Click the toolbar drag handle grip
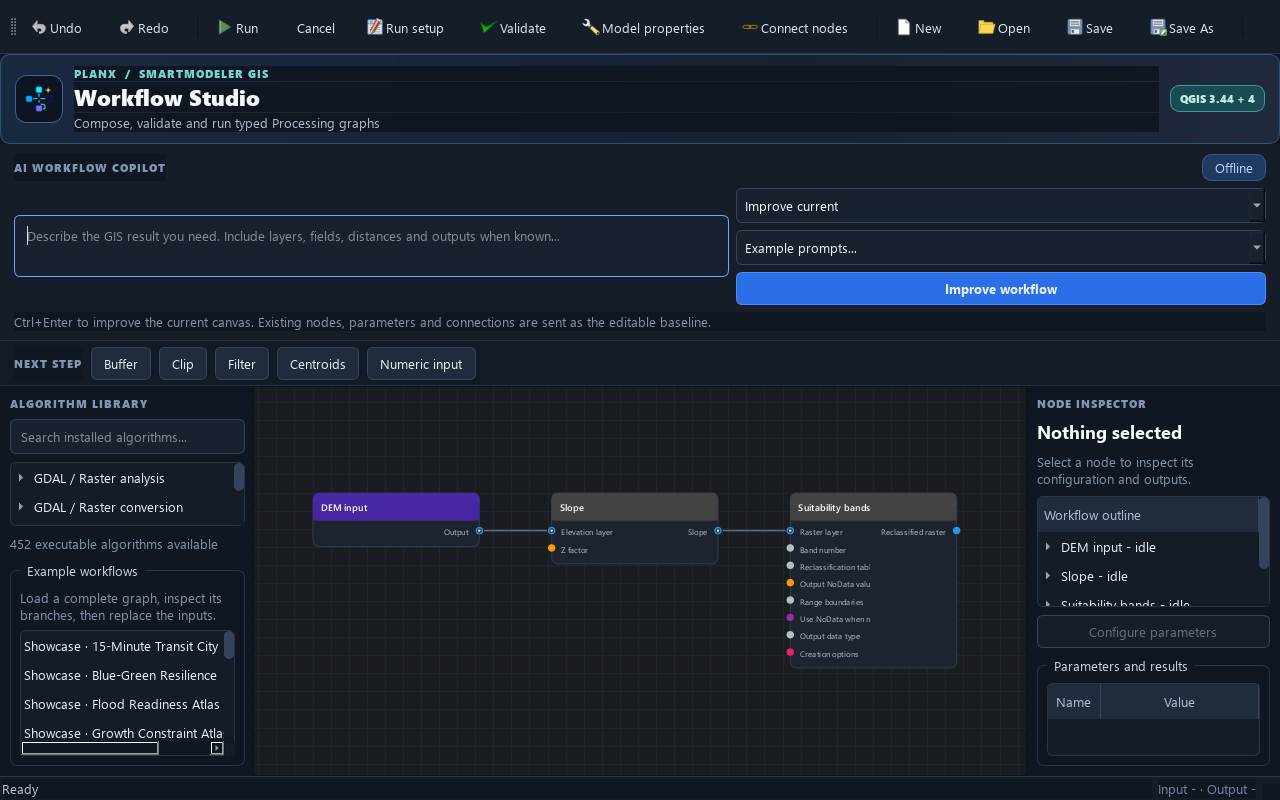Screen dimensions: 1280x800 pos(13,28)
